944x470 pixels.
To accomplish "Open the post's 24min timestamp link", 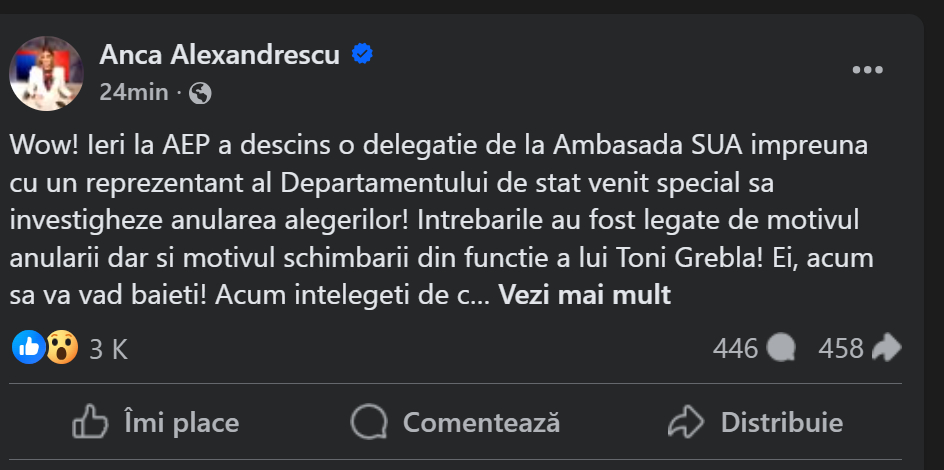I will [x=133, y=93].
